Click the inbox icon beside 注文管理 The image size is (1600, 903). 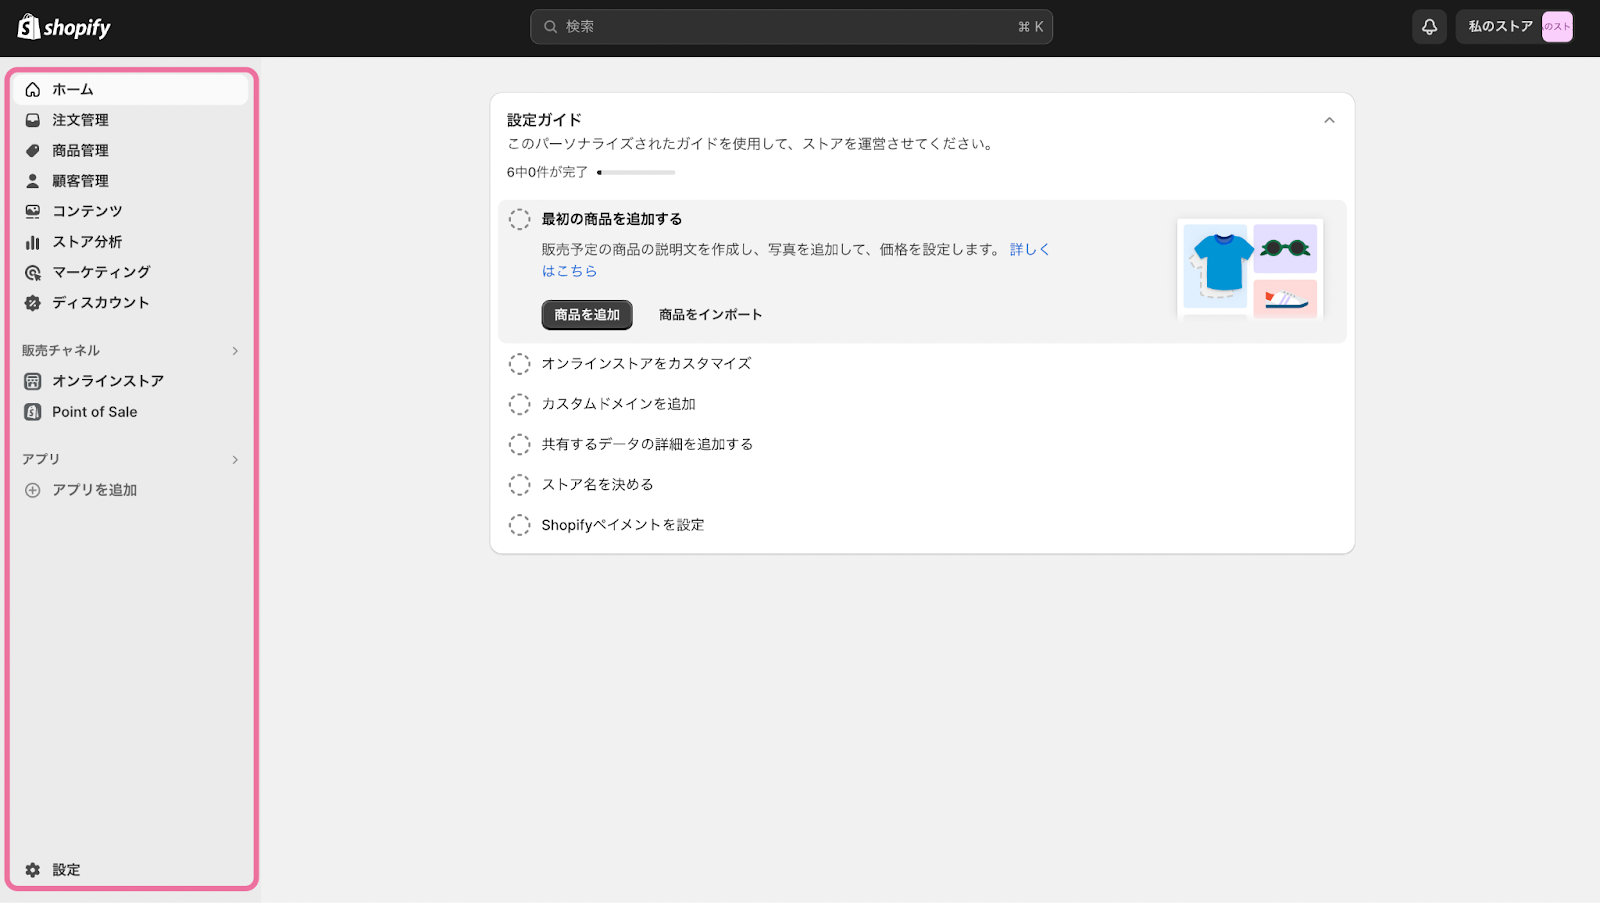33,120
